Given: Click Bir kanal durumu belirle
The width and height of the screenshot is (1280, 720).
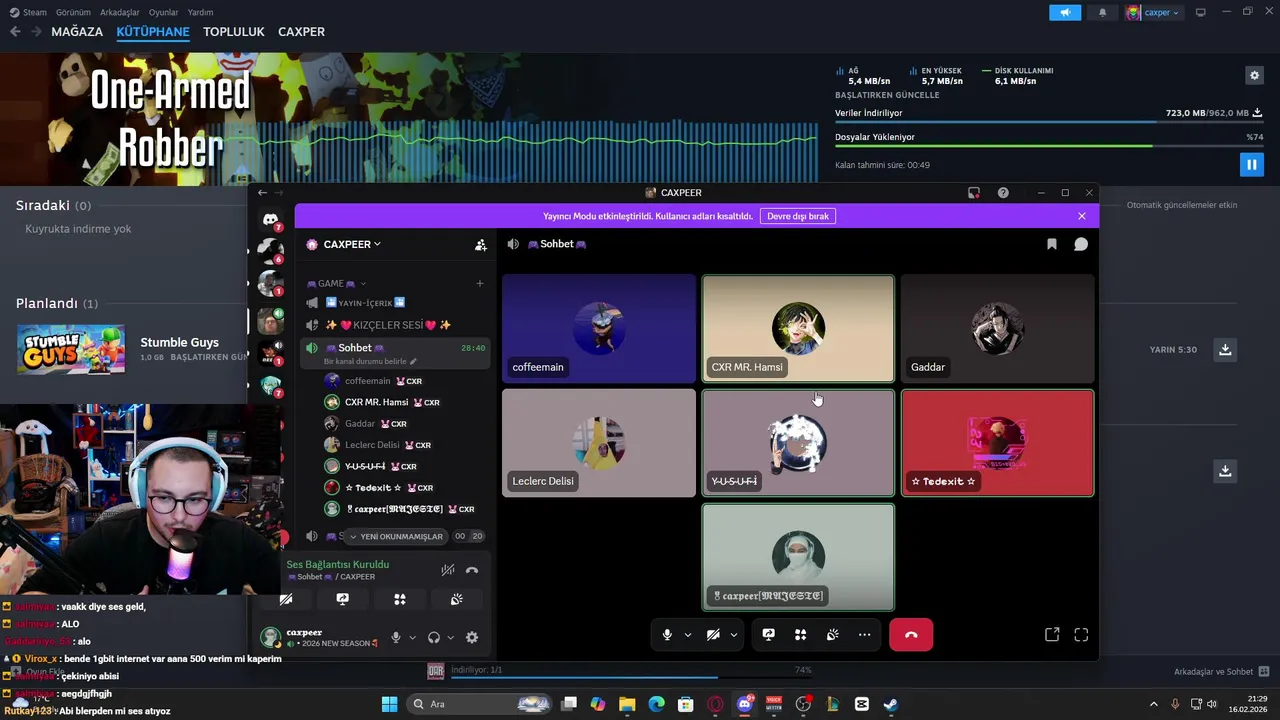Looking at the screenshot, I should [369, 361].
